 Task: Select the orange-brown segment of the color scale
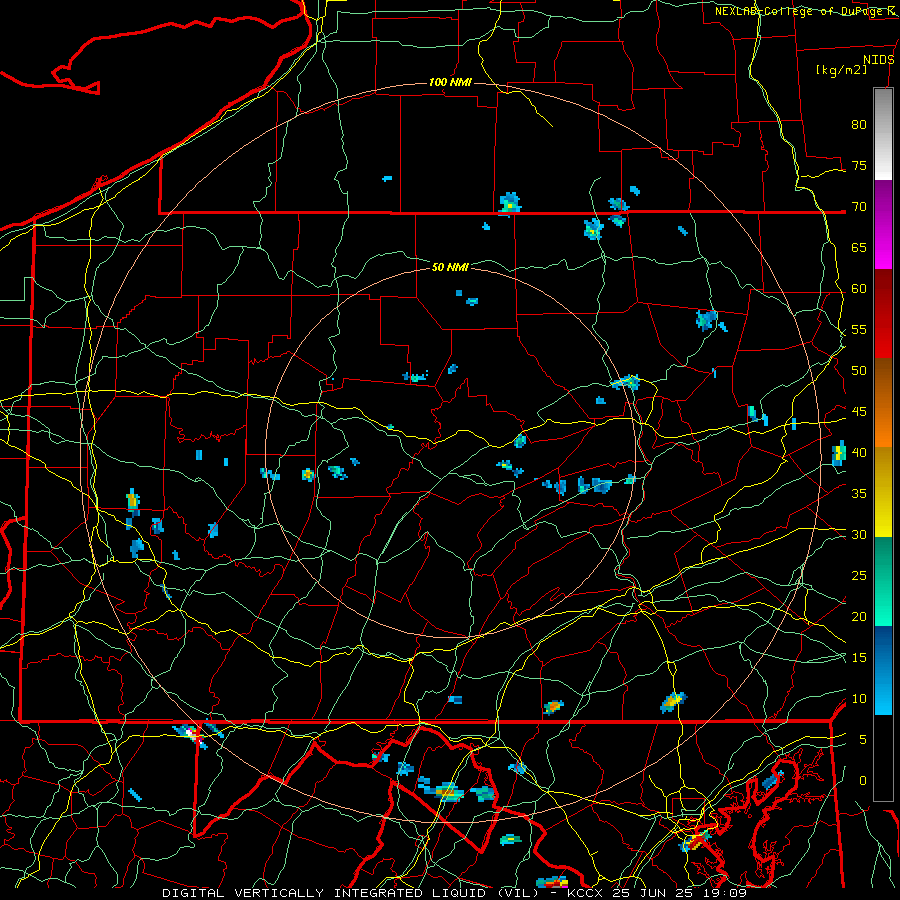(x=883, y=403)
